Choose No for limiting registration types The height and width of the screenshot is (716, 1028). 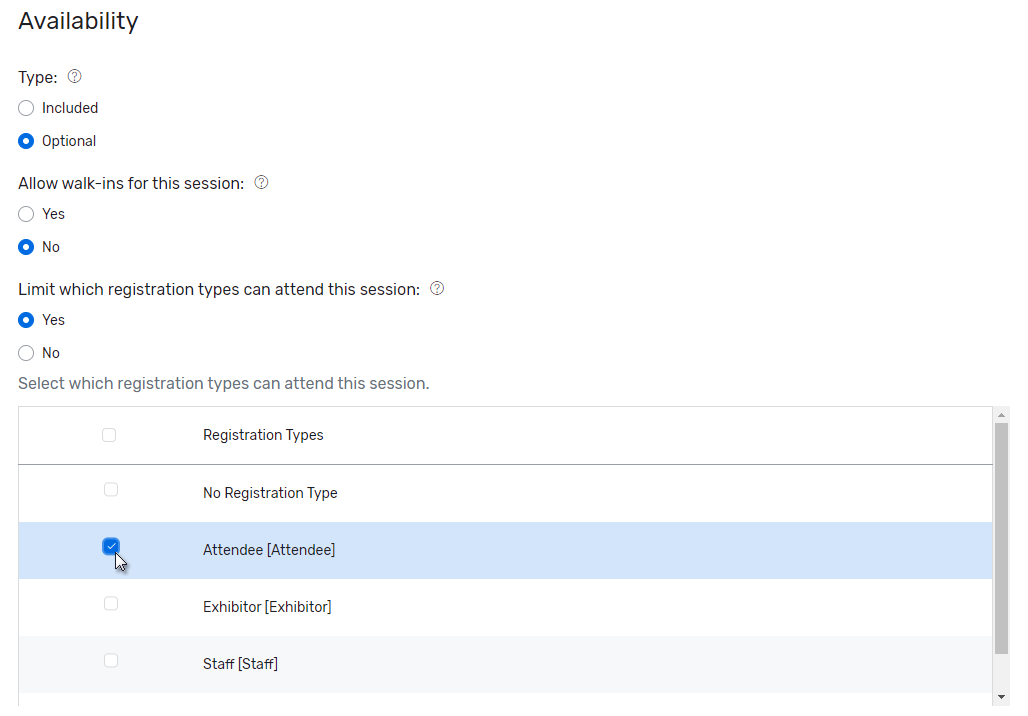[27, 353]
